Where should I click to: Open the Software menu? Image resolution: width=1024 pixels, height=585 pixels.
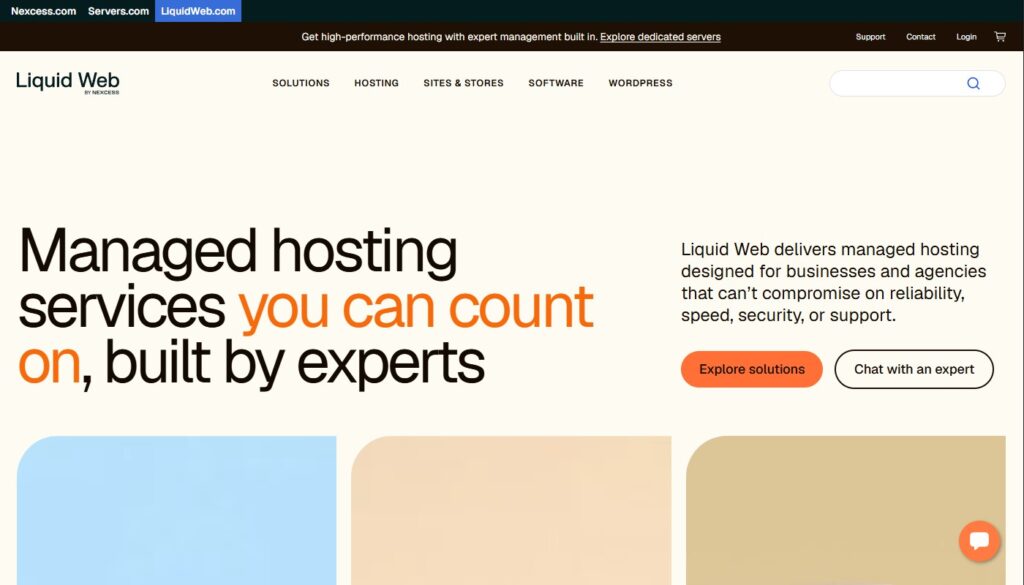coord(556,83)
